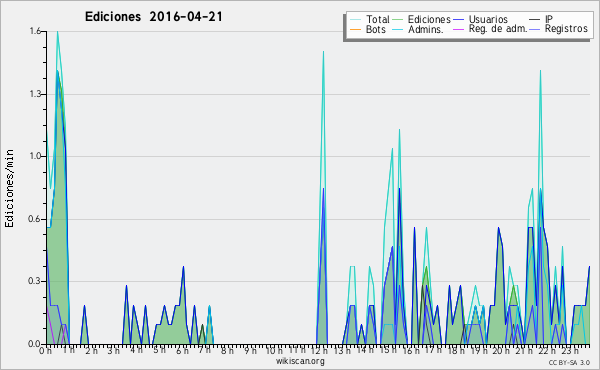Screen dimensions: 600x370
Task: Click the '18 h' x-axis tick label
Action: pos(456,351)
